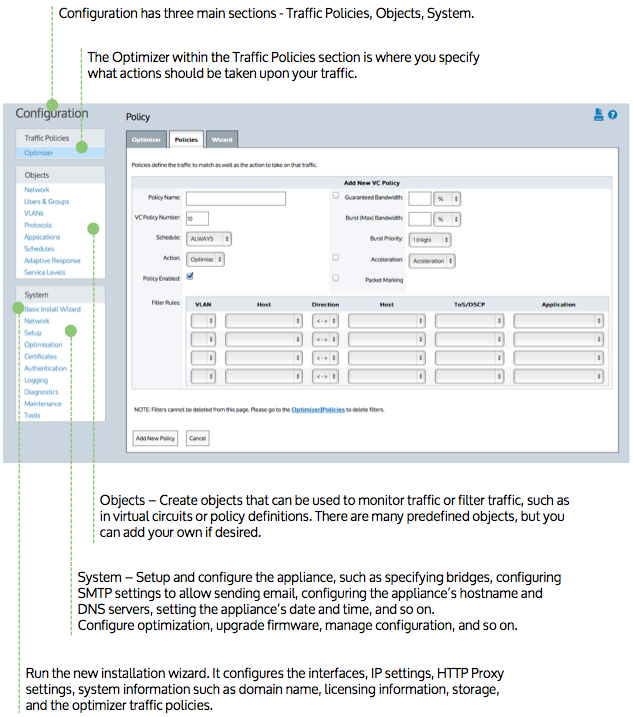Select the Policies tab
The width and height of the screenshot is (633, 717).
click(186, 139)
